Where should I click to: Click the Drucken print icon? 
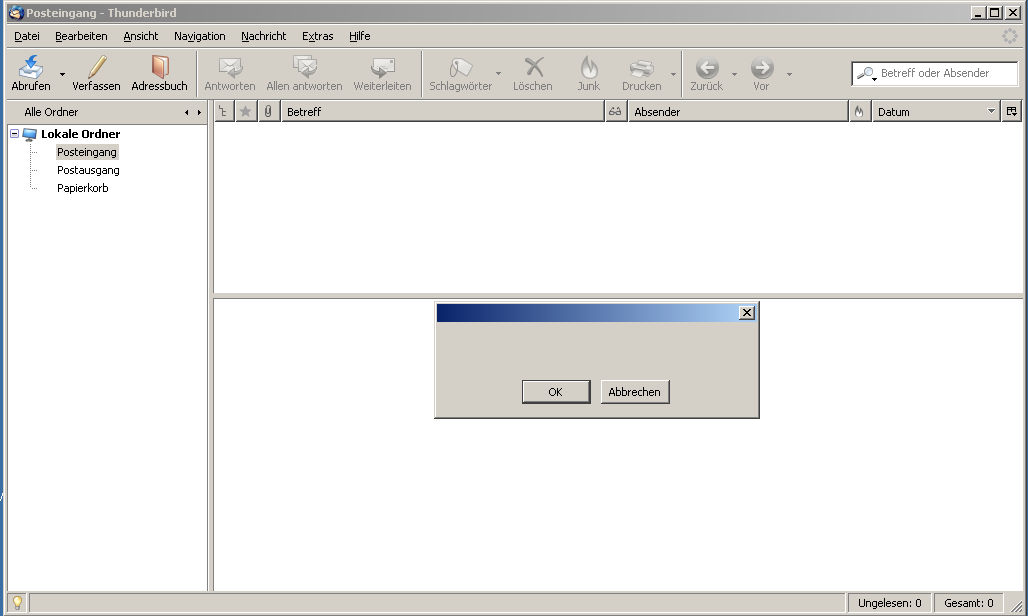pyautogui.click(x=641, y=67)
